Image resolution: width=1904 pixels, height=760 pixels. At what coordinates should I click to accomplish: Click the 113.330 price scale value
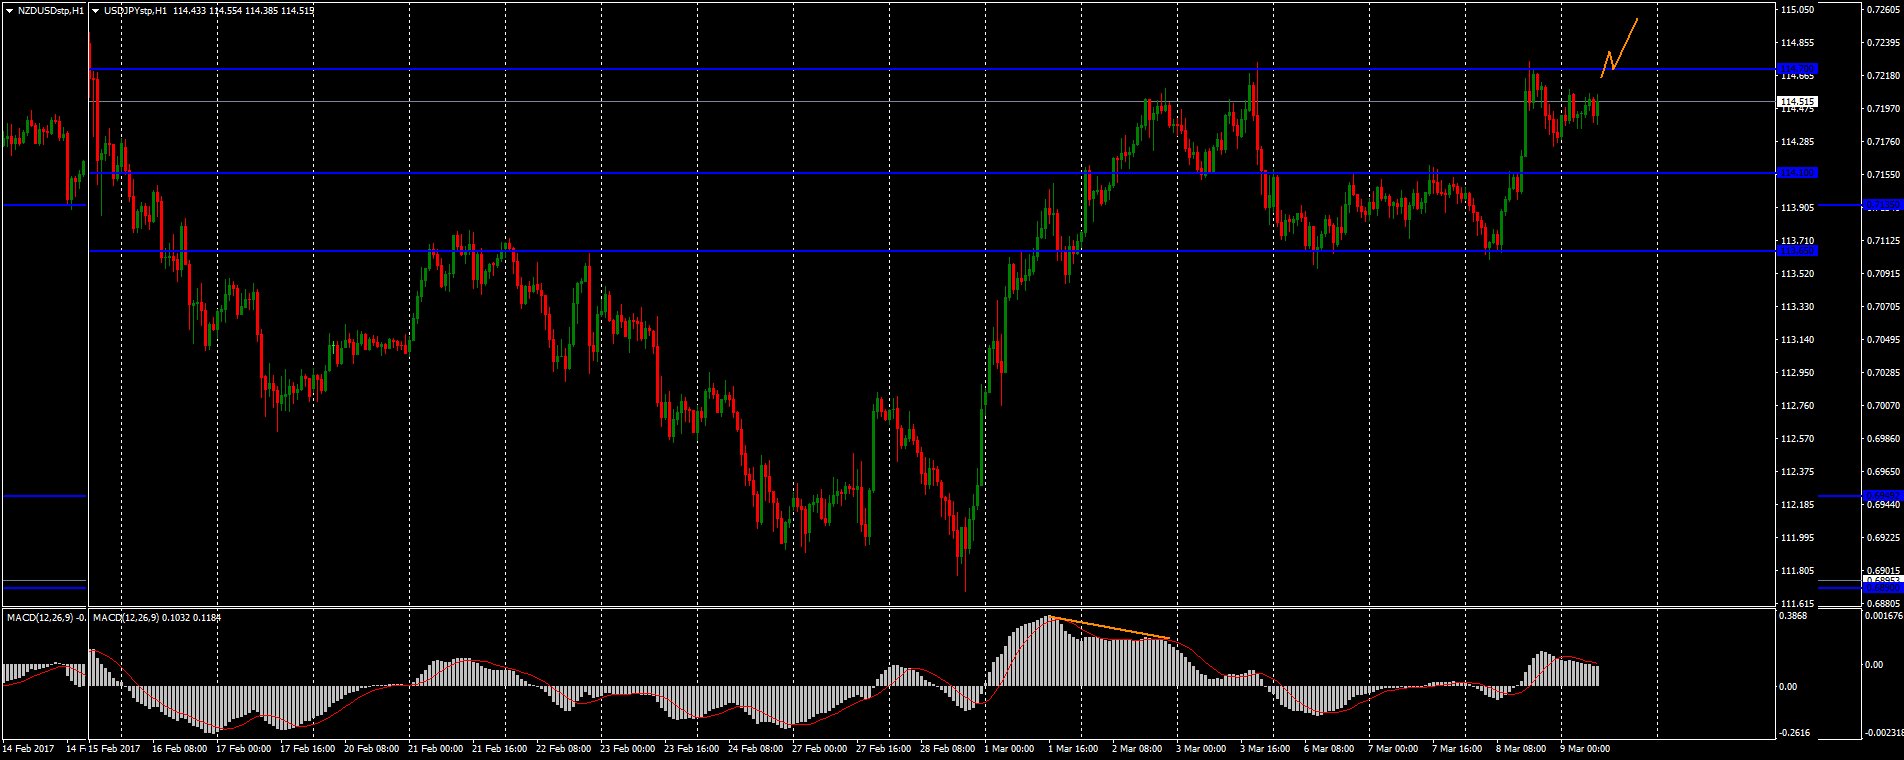click(x=1798, y=307)
